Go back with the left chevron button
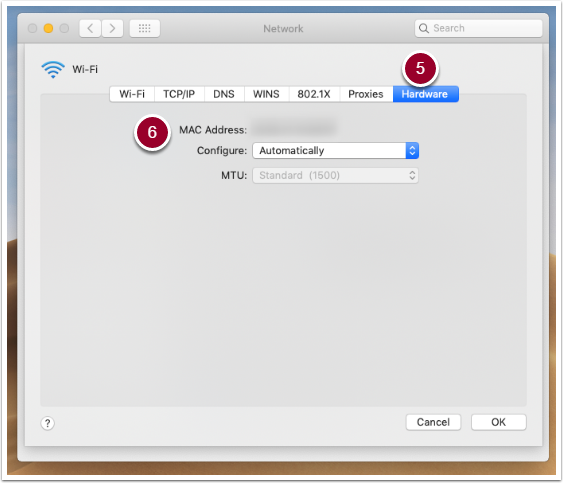 [90, 28]
